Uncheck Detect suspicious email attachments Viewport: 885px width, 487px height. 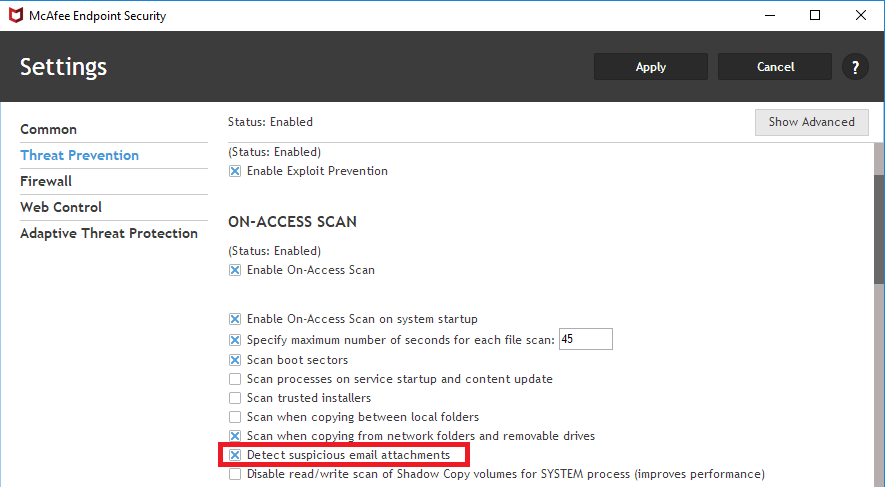click(x=235, y=455)
